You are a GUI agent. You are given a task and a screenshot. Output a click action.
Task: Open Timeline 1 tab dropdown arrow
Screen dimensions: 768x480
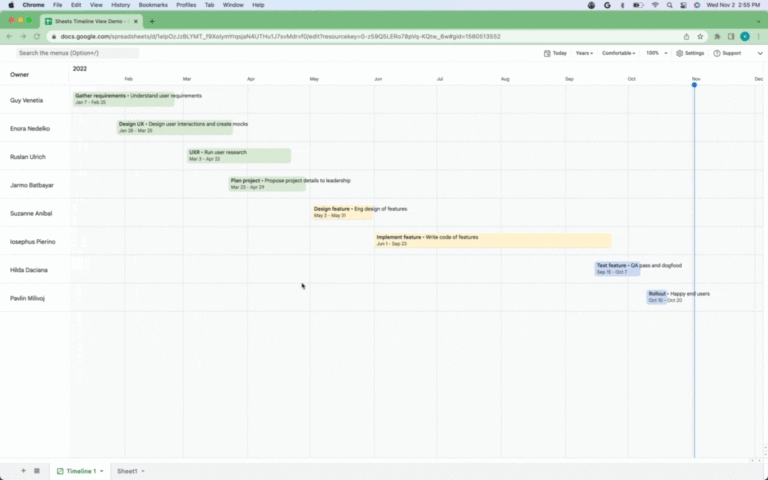[x=102, y=471]
